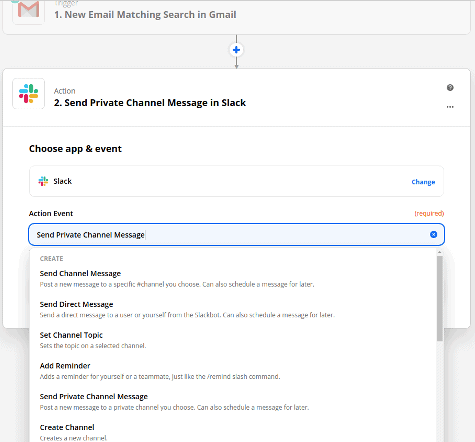Add a step with the blue plus button
This screenshot has width=475, height=442.
tap(236, 50)
